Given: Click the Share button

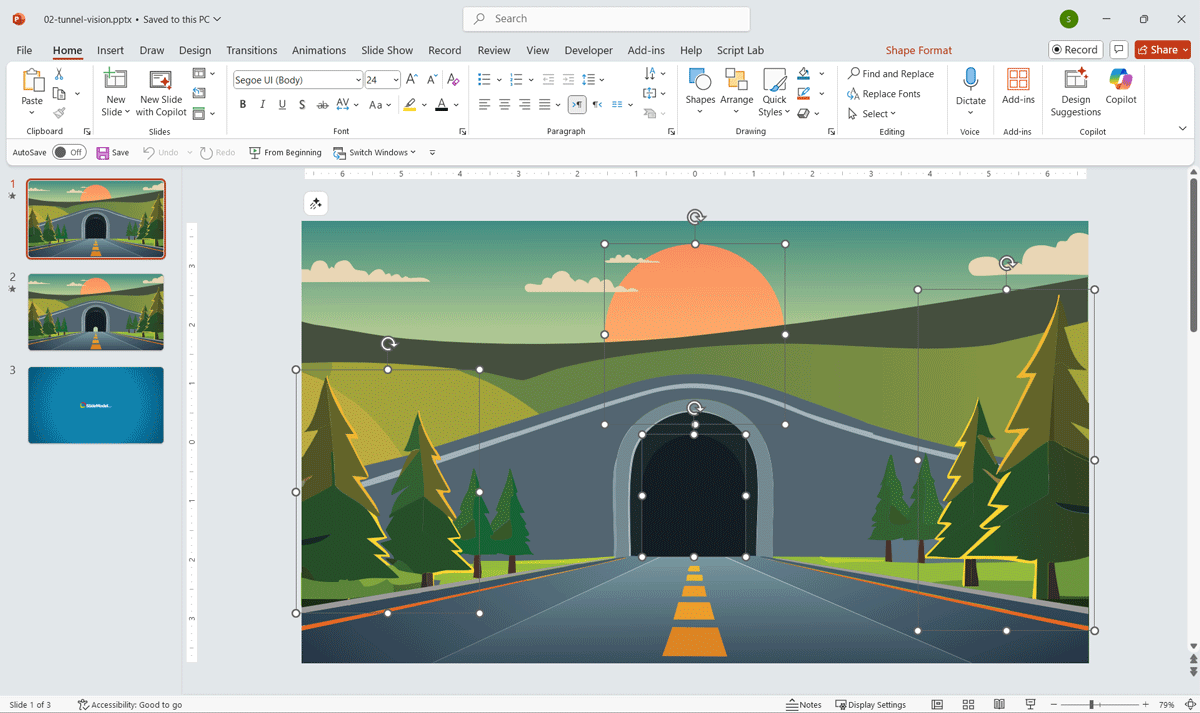Looking at the screenshot, I should pos(1162,50).
